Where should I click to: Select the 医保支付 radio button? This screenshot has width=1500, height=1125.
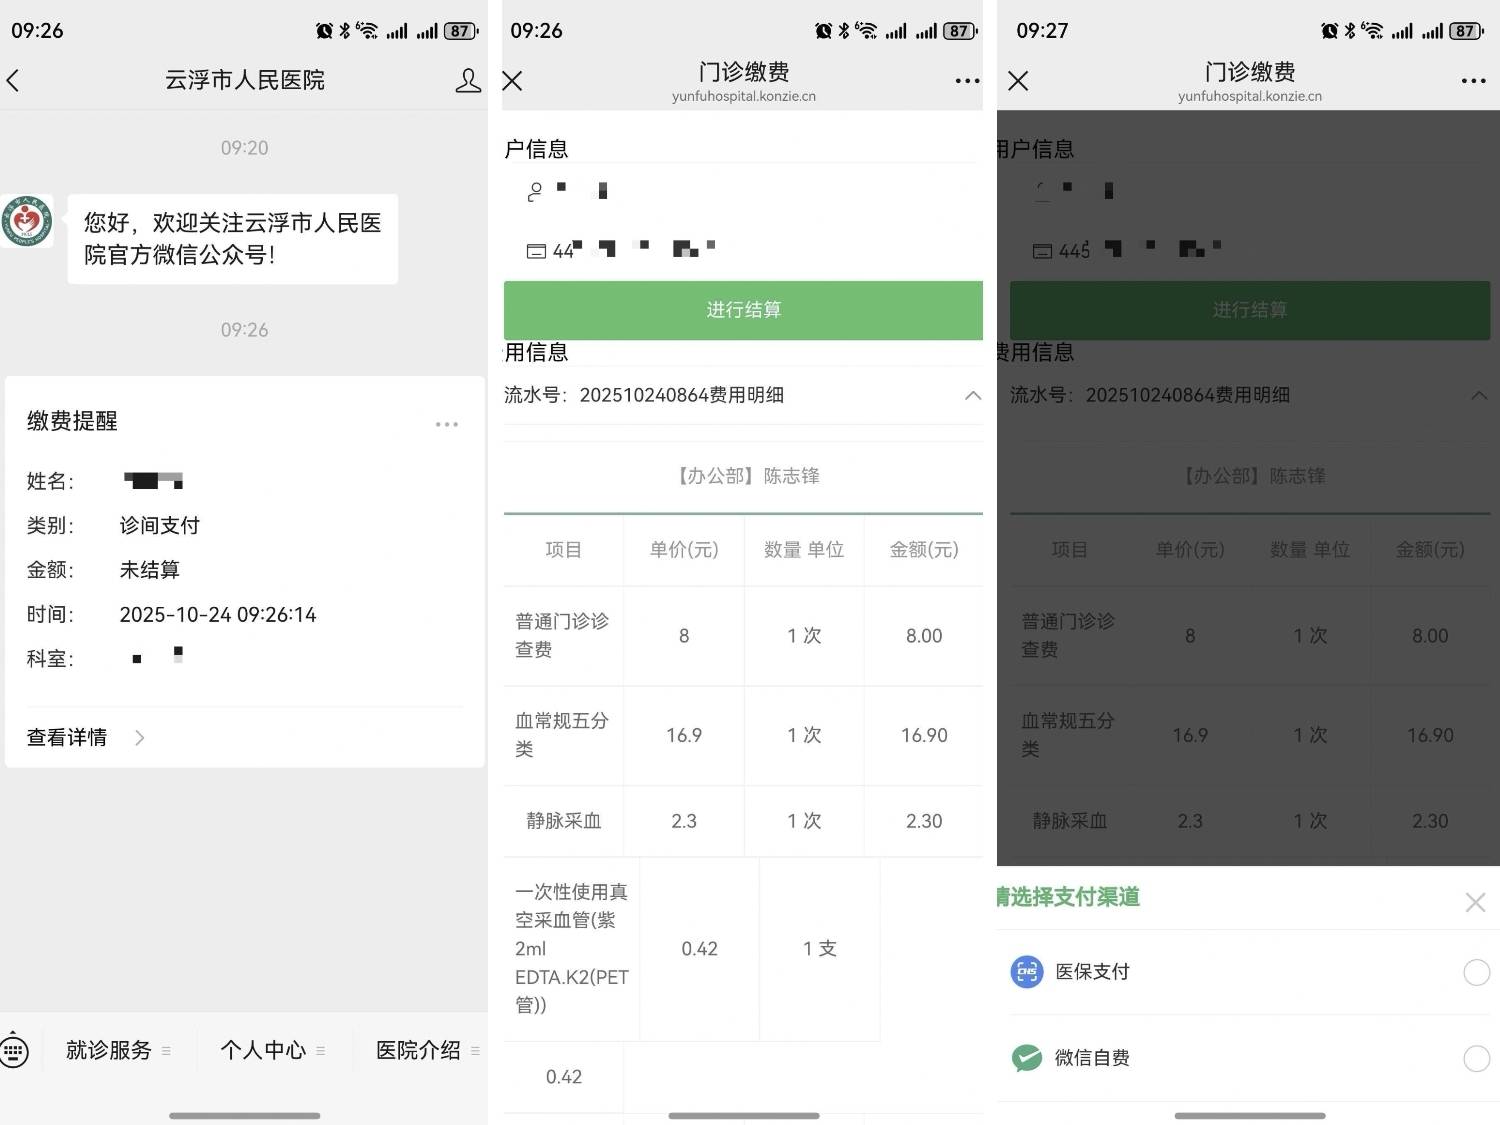1476,972
